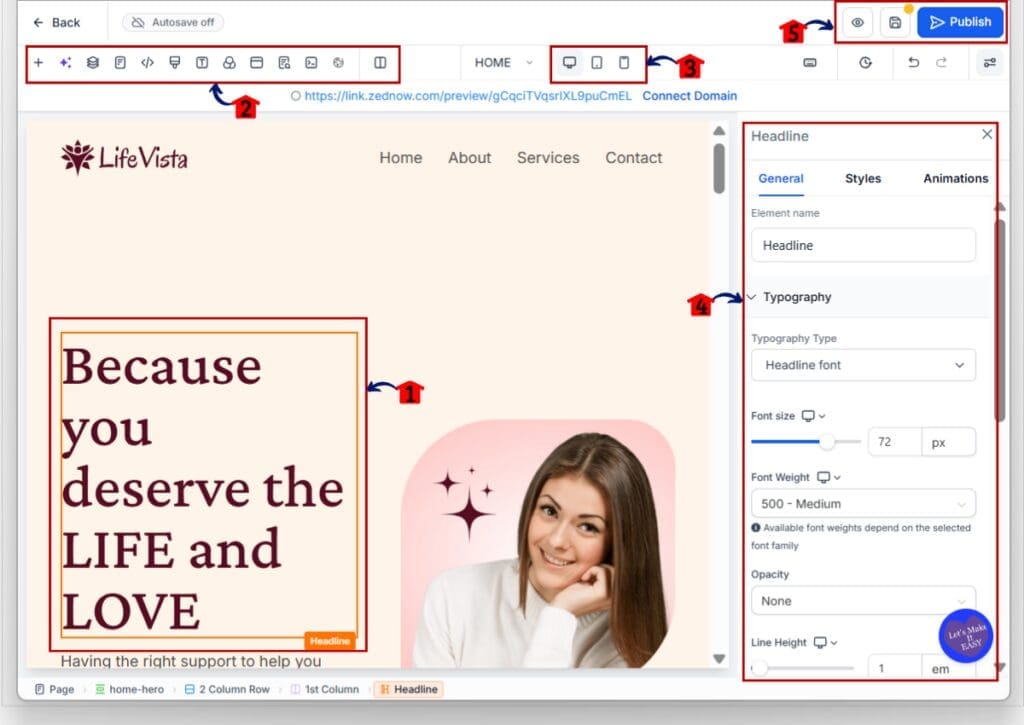Select the woman hero image
1024x725 pixels.
pyautogui.click(x=539, y=545)
